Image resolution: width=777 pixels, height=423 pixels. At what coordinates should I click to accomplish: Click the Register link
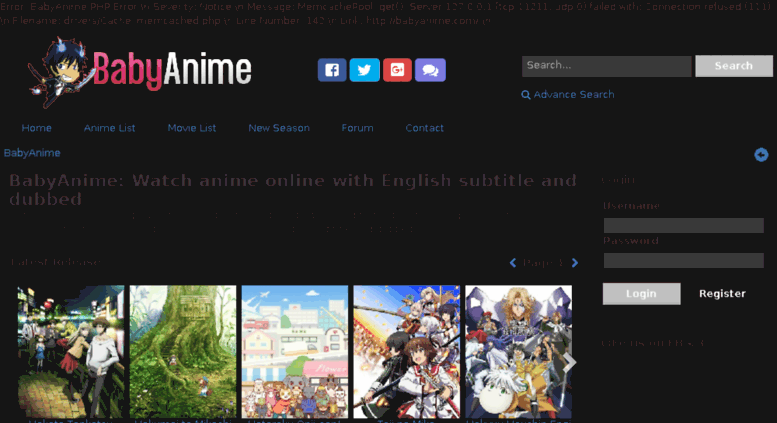[722, 294]
